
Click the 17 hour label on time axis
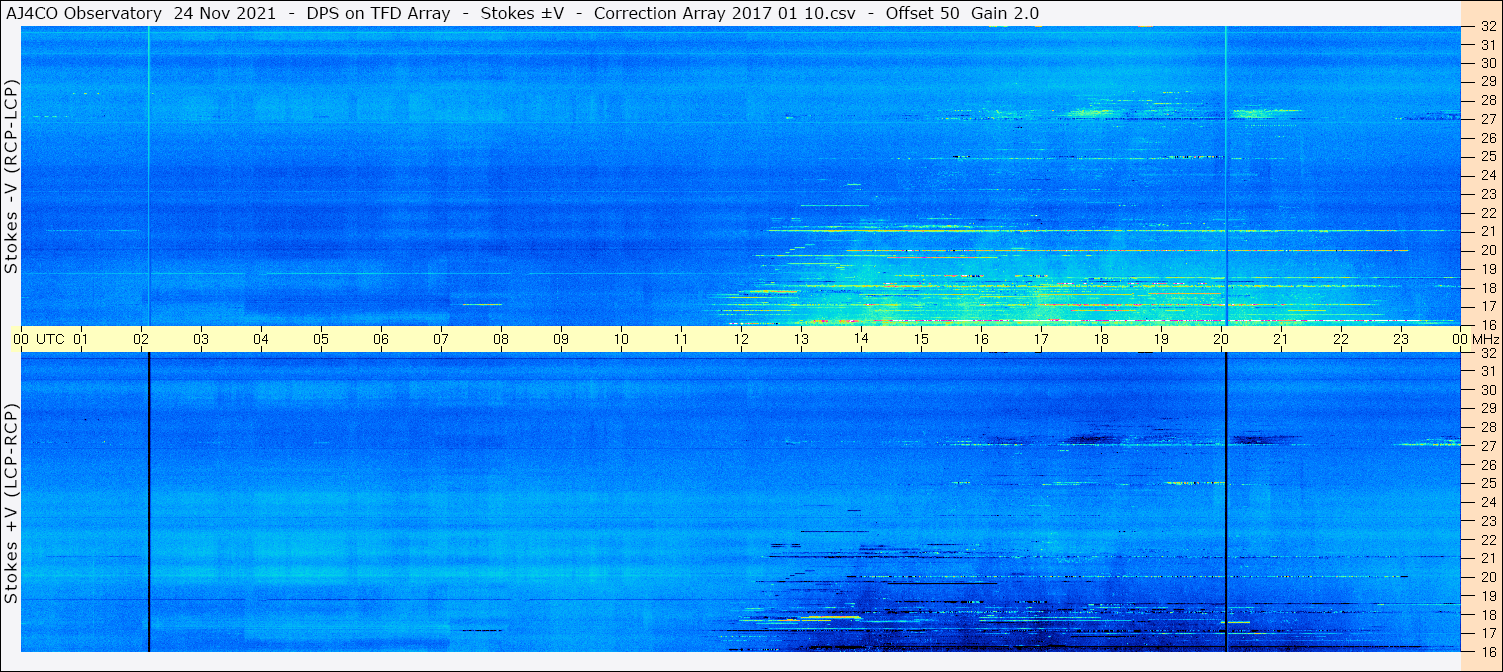pos(1041,339)
